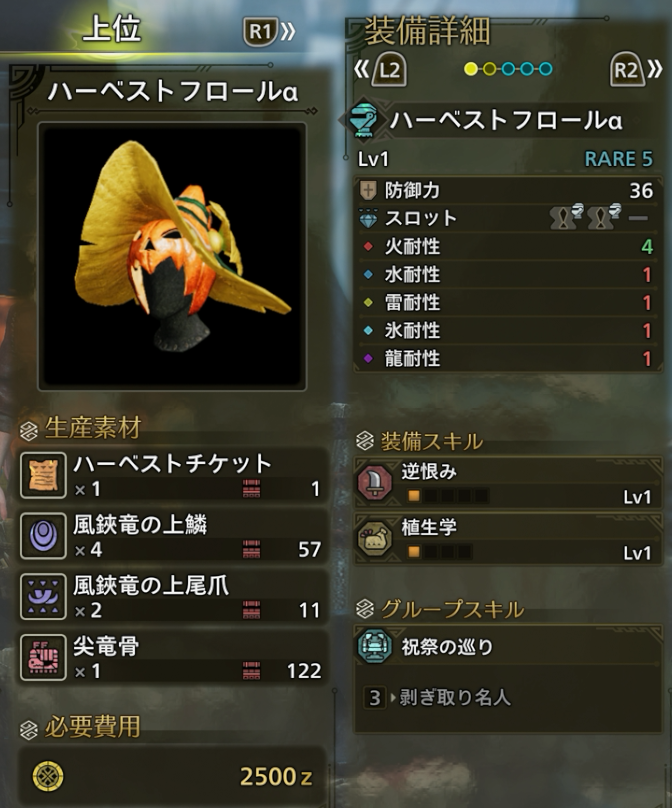
Task: Select the 装備詳細 panel header
Action: [427, 31]
